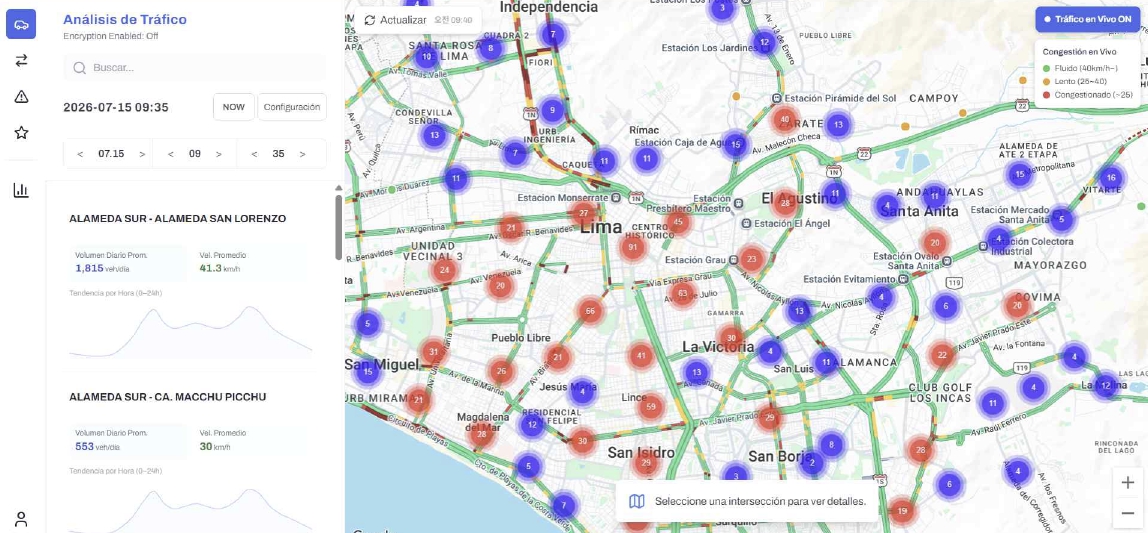Select the red cluster marker 31

[433, 352]
